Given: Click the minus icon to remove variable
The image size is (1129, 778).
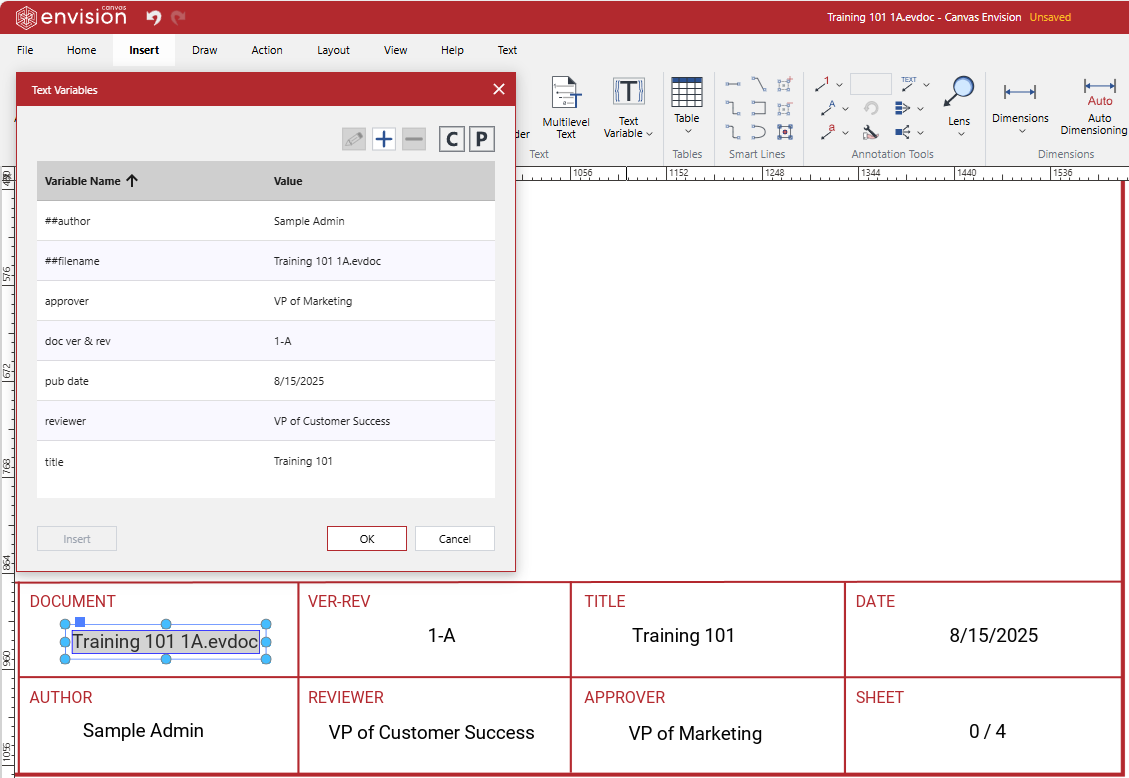Looking at the screenshot, I should (x=414, y=139).
